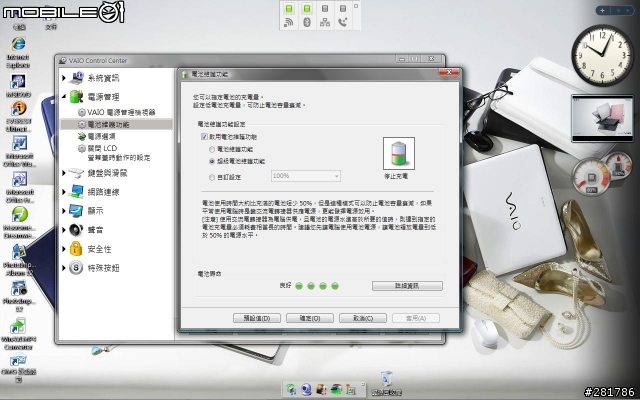Uncheck 啟用電池維護功能 checkbox
This screenshot has height=400, width=640.
pos(204,137)
